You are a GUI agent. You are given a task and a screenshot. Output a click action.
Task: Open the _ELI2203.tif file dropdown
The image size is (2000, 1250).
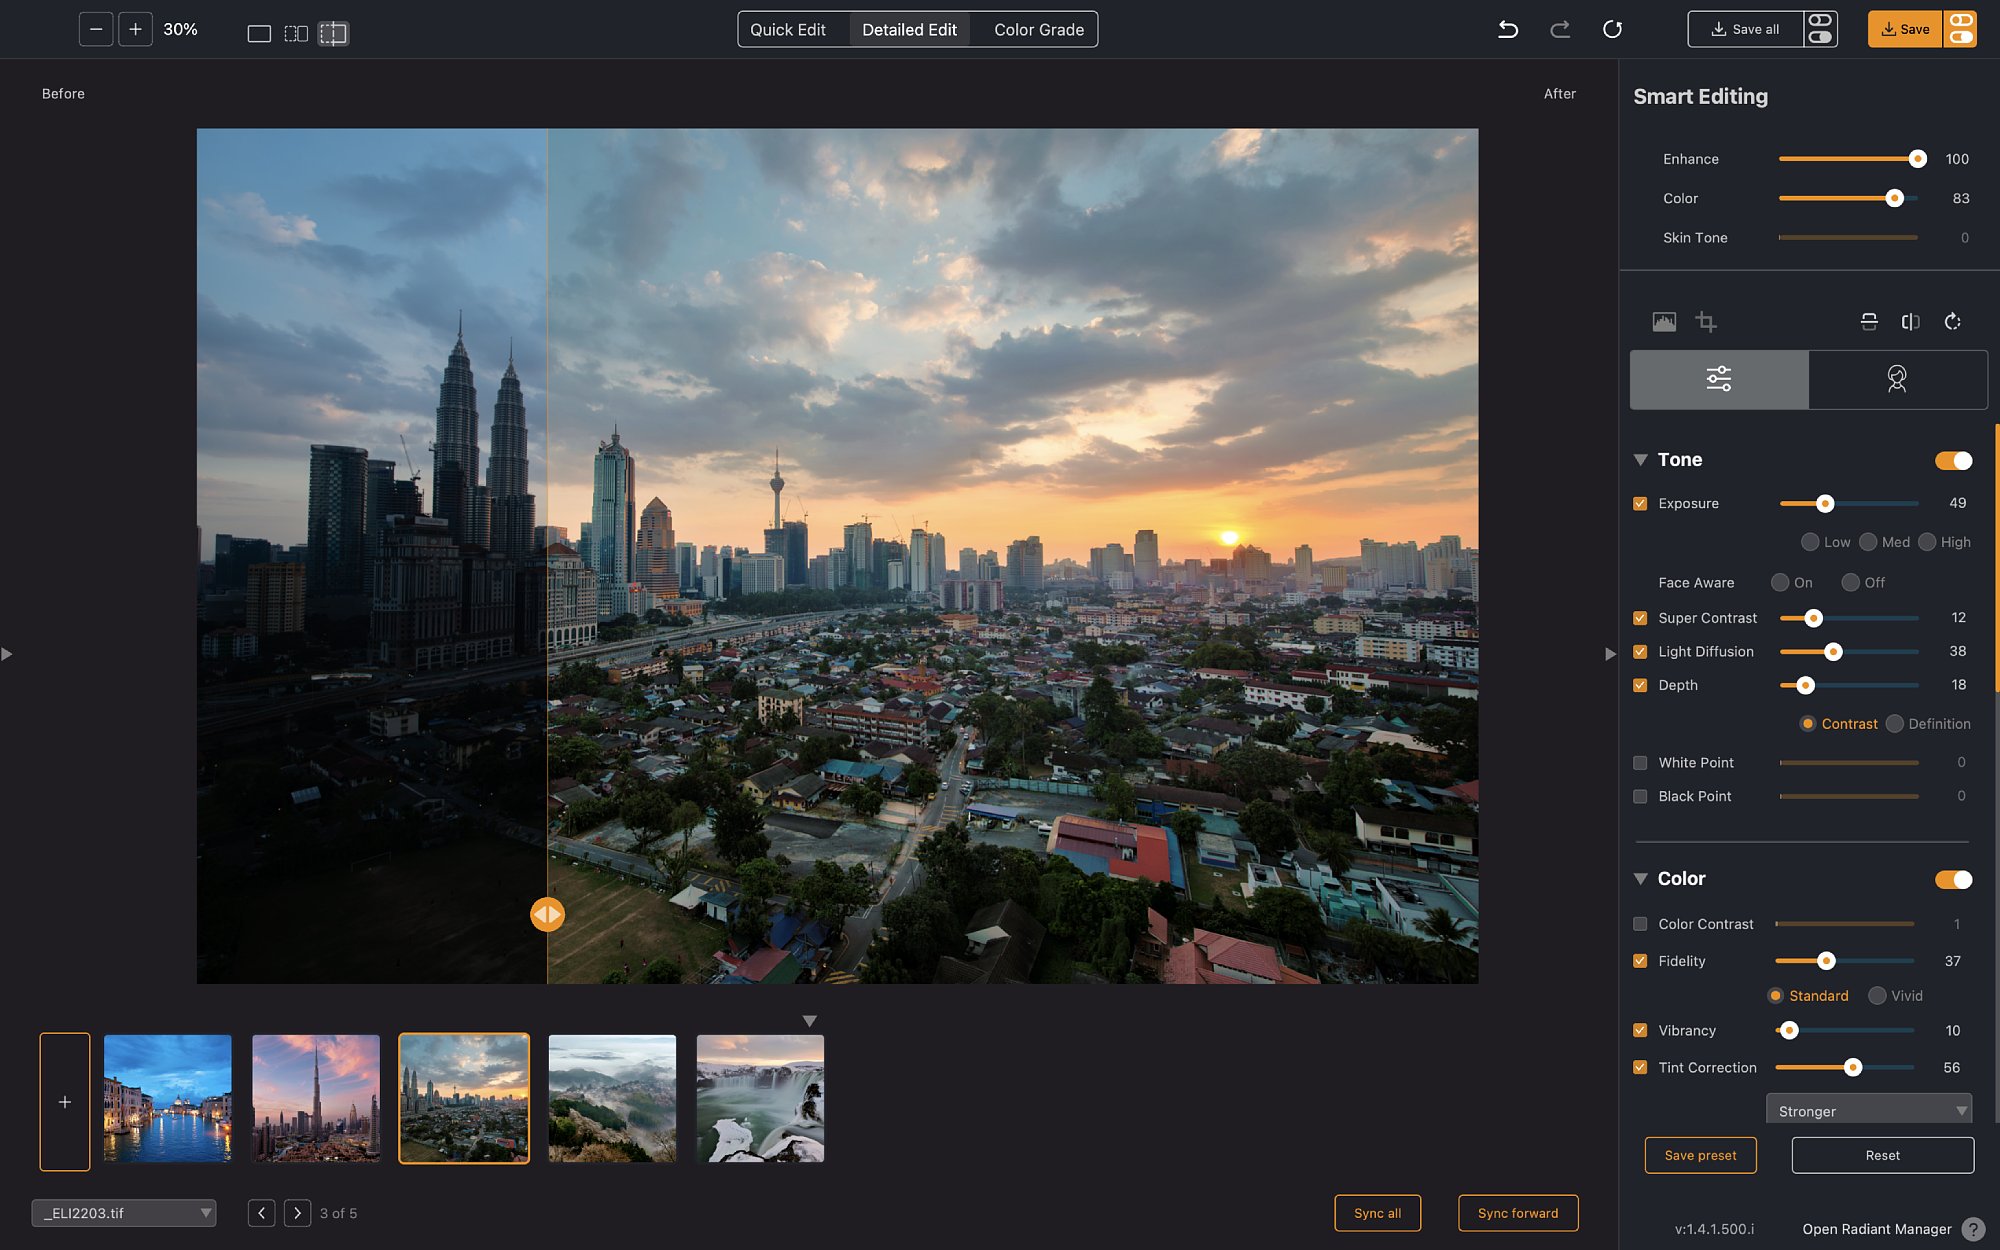pyautogui.click(x=124, y=1213)
